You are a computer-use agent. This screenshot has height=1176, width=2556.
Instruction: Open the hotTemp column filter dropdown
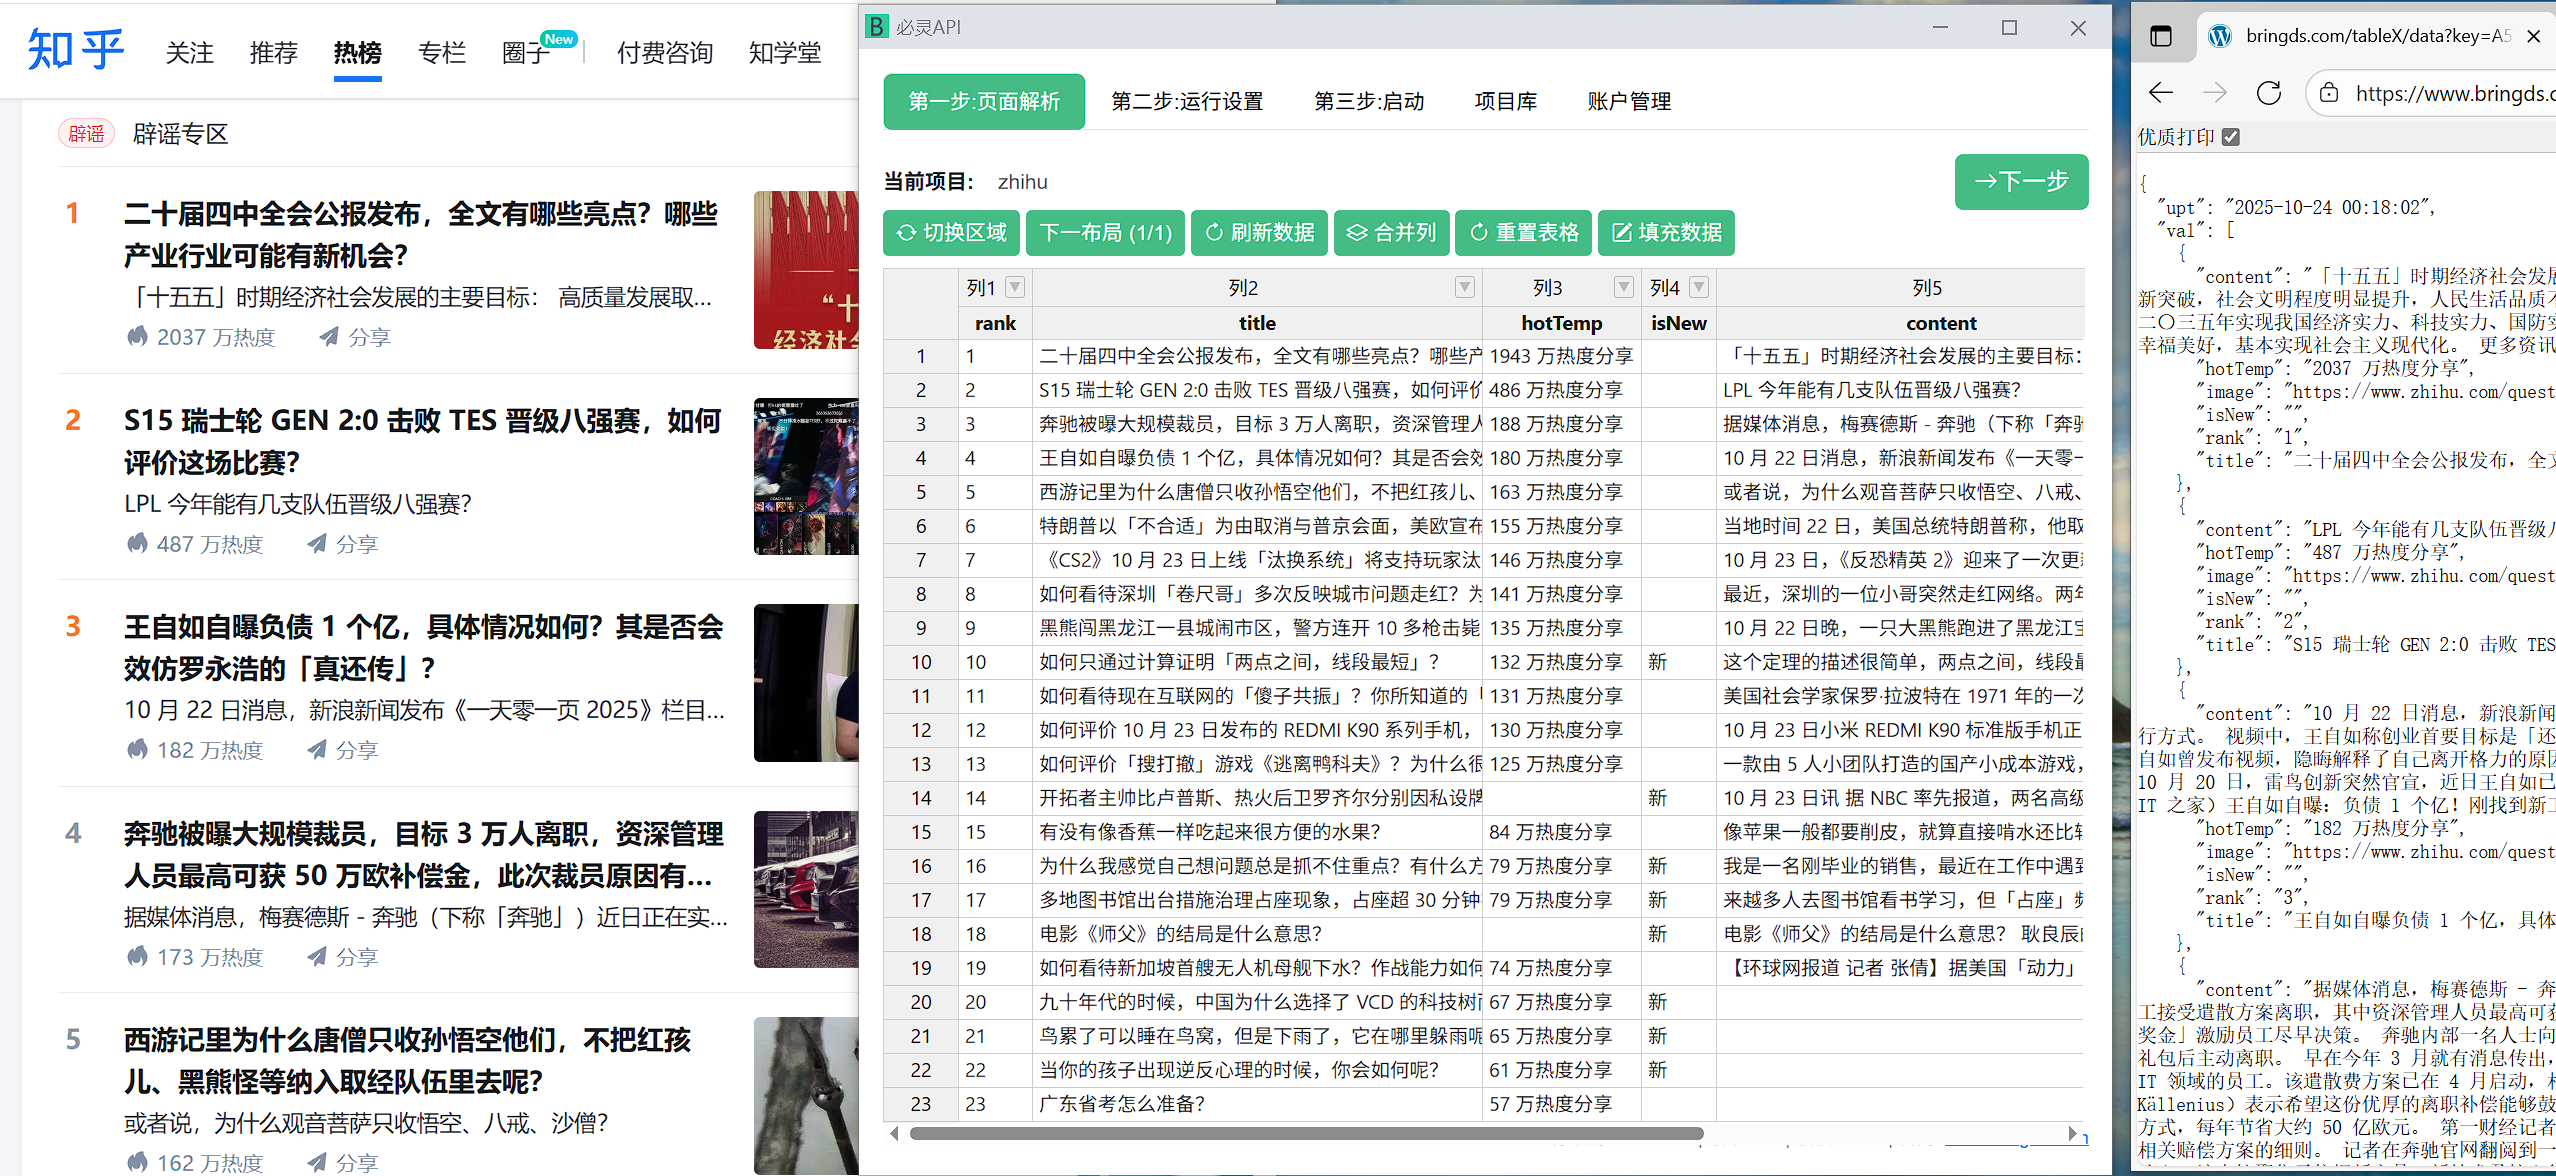tap(1622, 287)
